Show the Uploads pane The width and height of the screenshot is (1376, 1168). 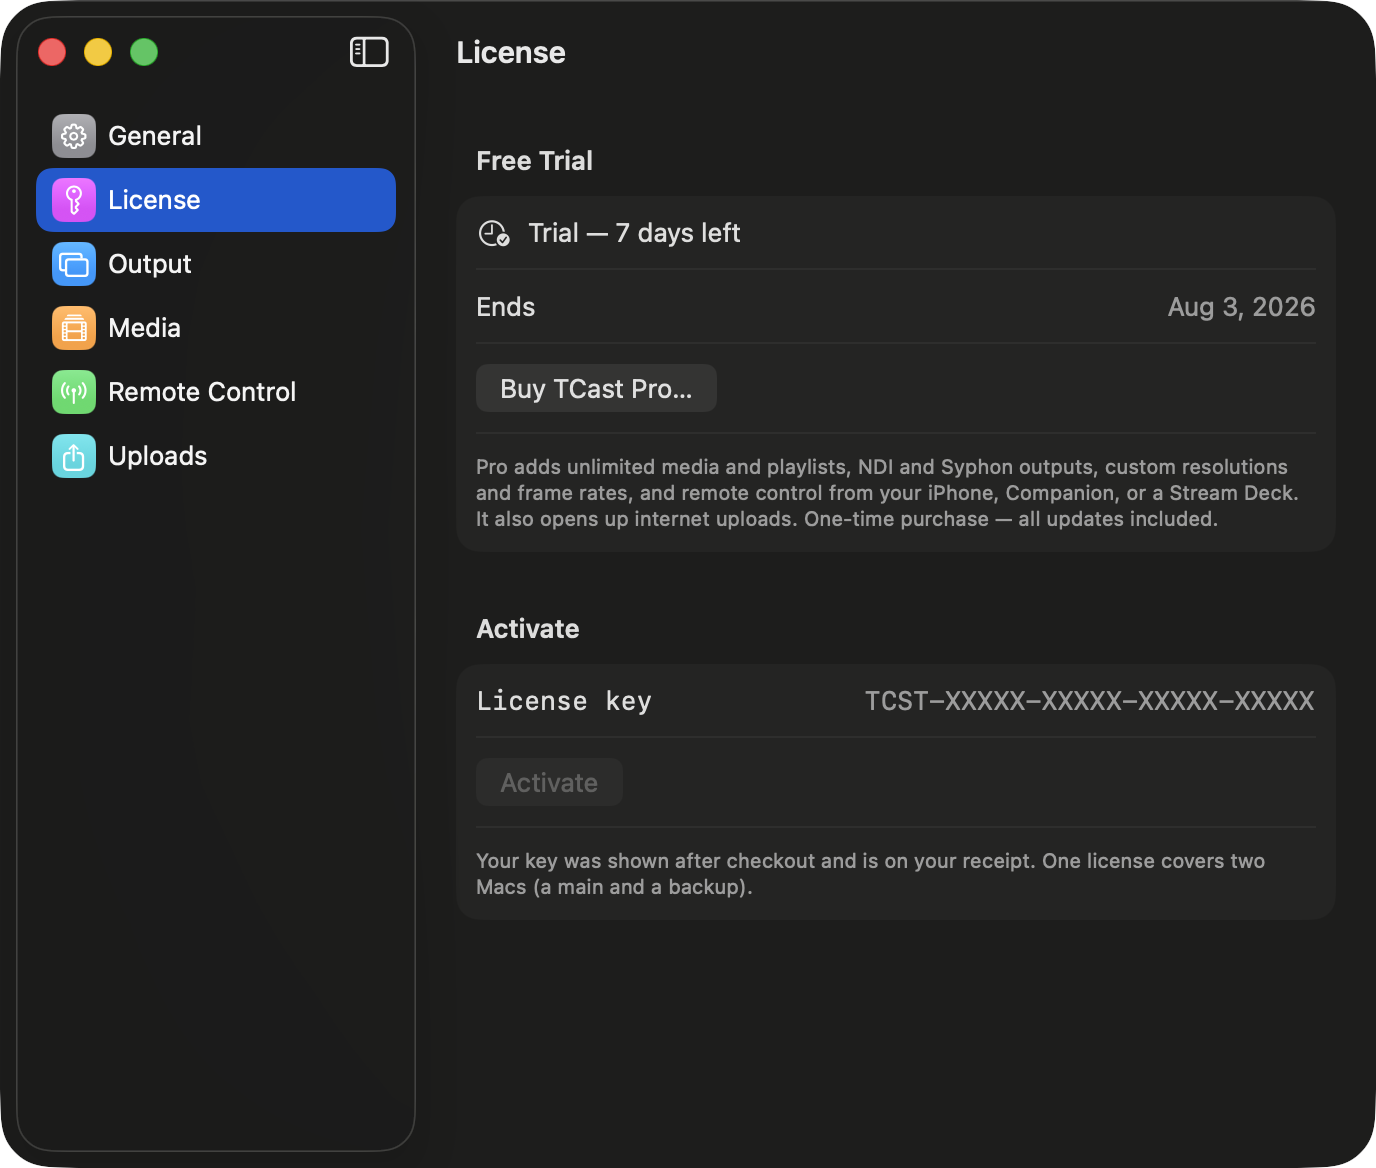click(216, 456)
